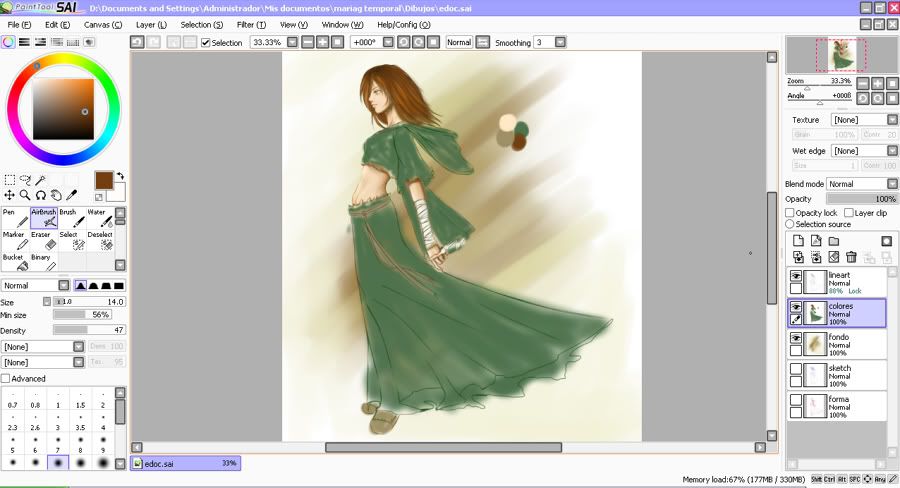
Task: Open the rotation angle +000° dropdown
Action: pos(388,42)
